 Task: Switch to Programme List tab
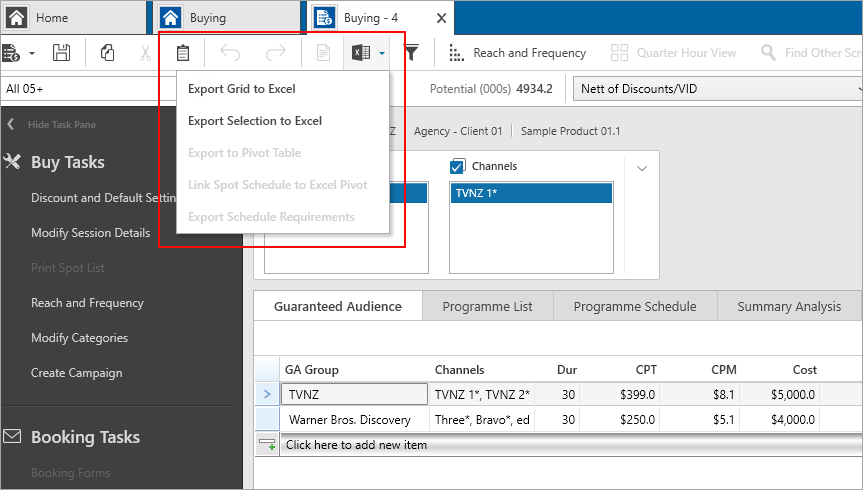coord(487,306)
